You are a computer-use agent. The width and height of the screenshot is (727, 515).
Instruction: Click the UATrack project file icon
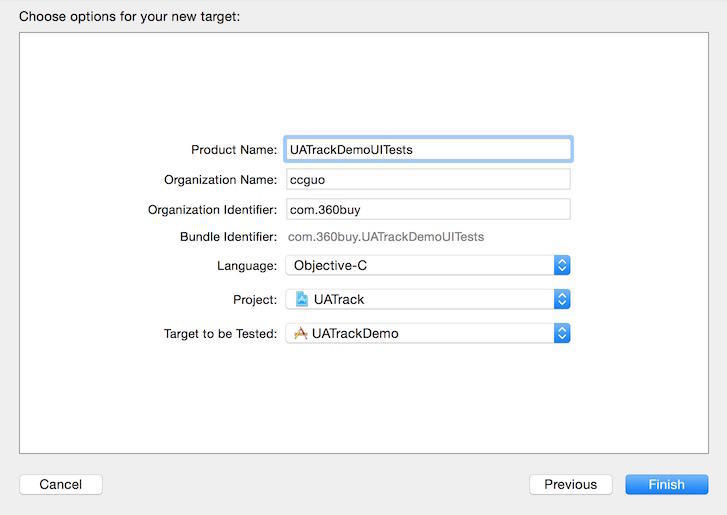pyautogui.click(x=302, y=299)
